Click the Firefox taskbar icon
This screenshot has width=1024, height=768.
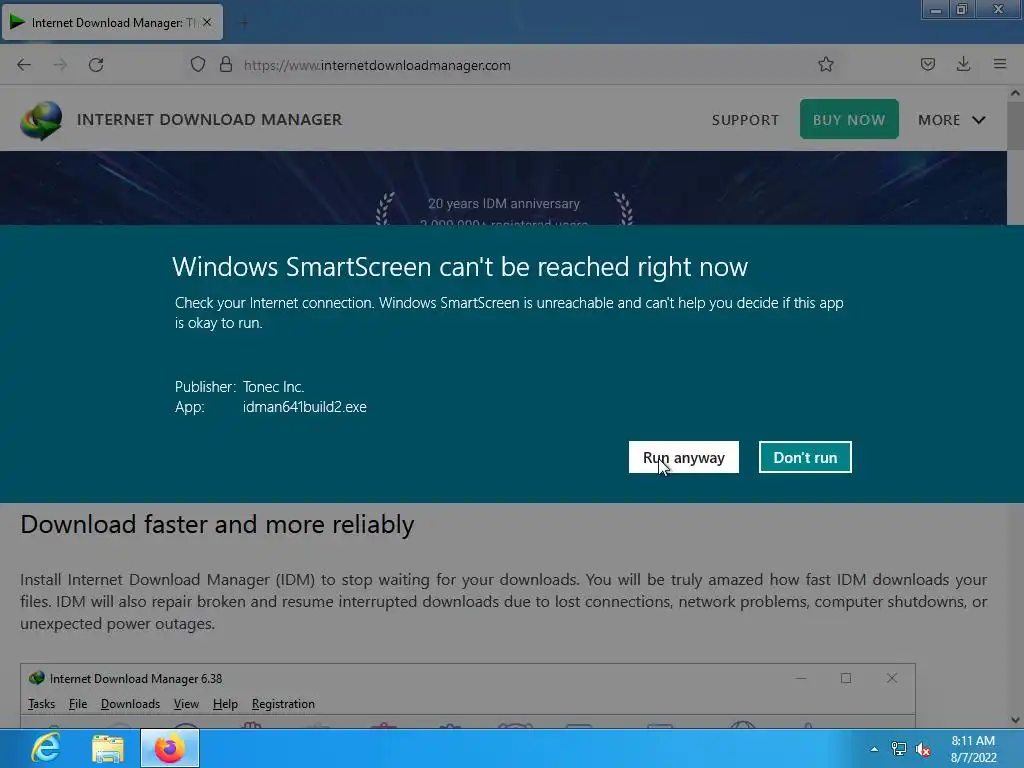click(x=169, y=748)
